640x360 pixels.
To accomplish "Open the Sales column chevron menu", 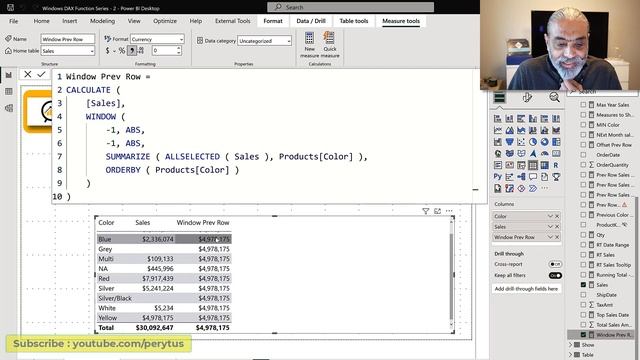I will (550, 227).
